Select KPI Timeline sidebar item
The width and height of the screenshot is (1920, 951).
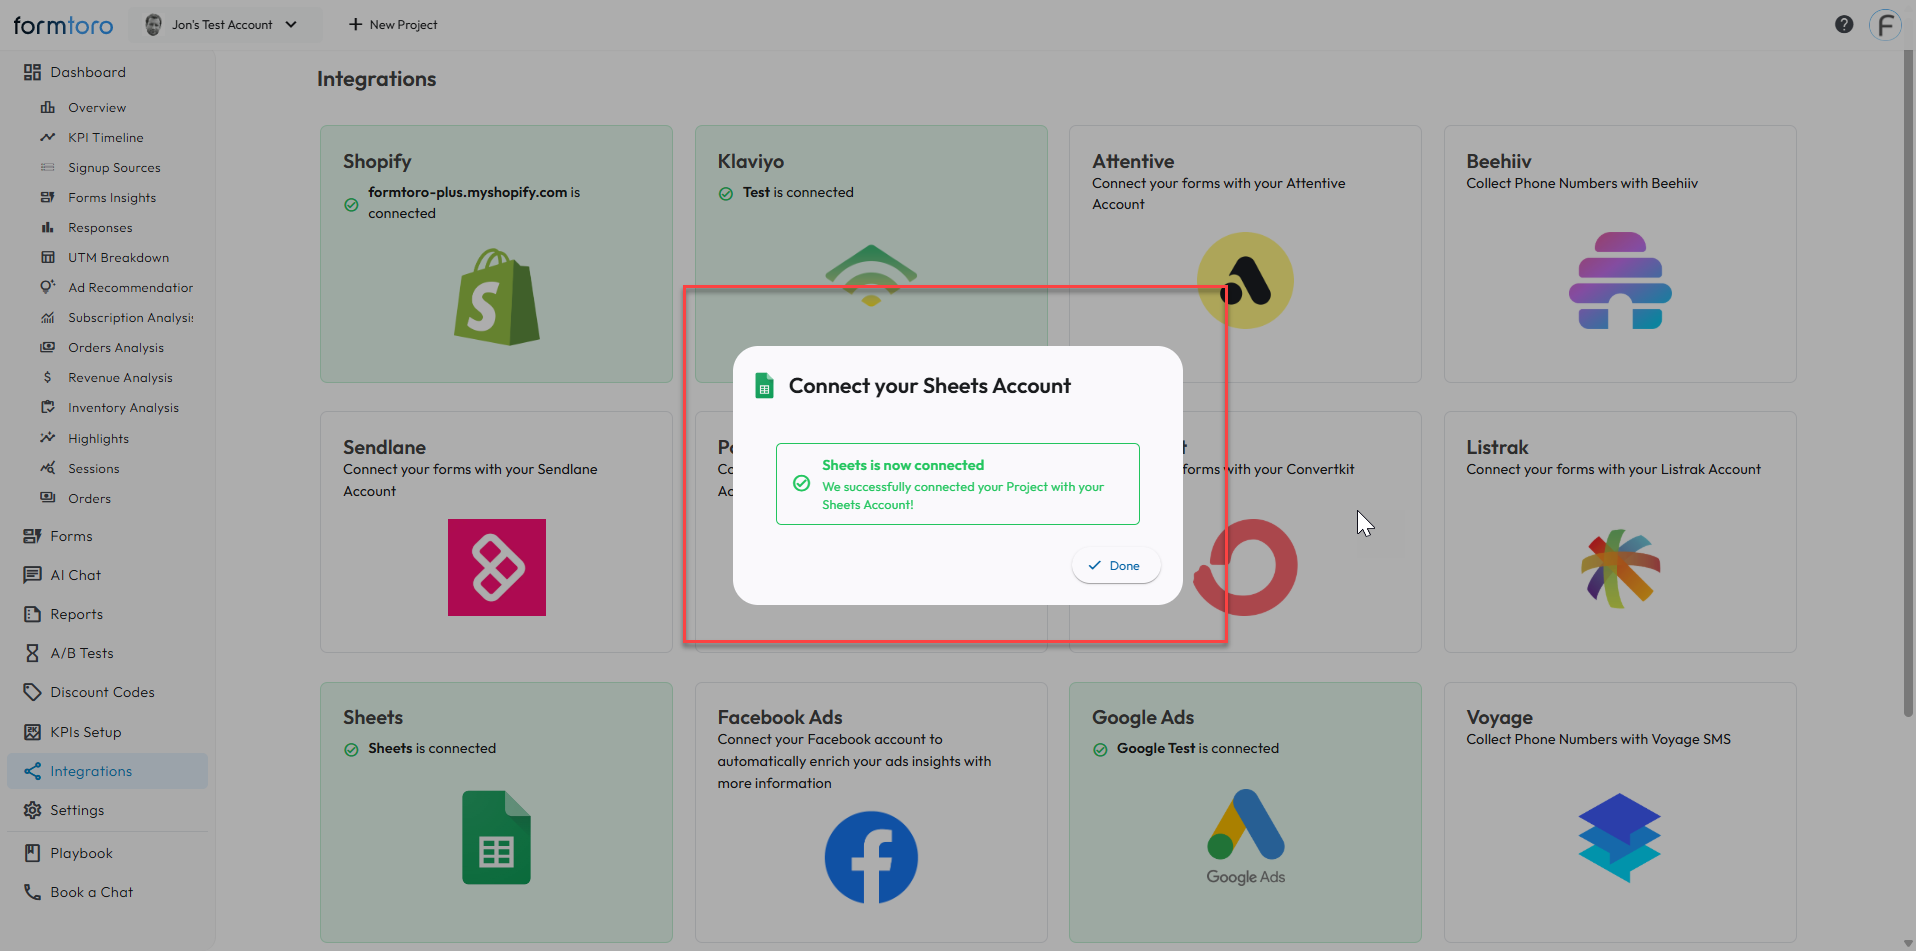108,138
